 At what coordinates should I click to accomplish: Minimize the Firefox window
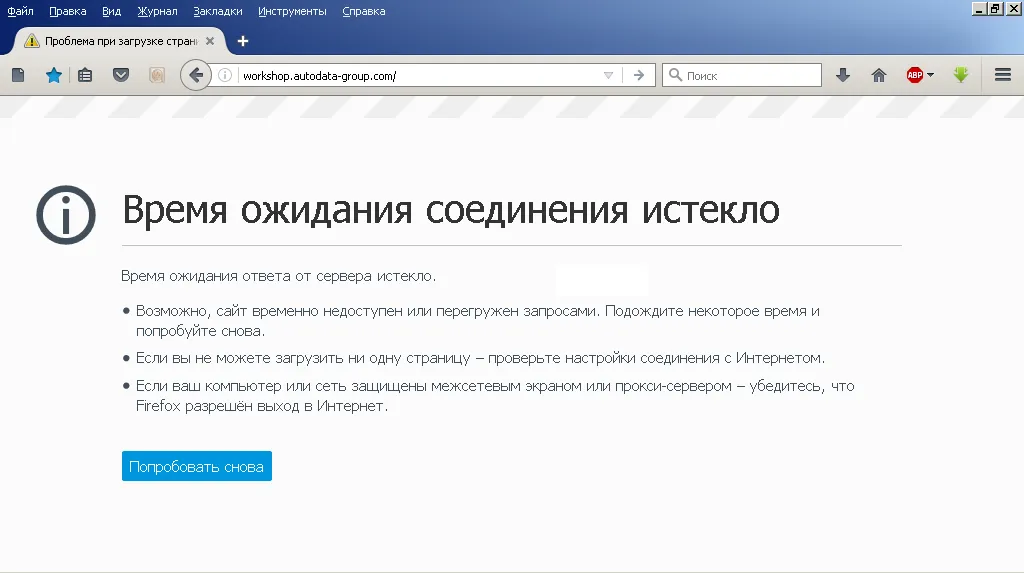tap(978, 8)
